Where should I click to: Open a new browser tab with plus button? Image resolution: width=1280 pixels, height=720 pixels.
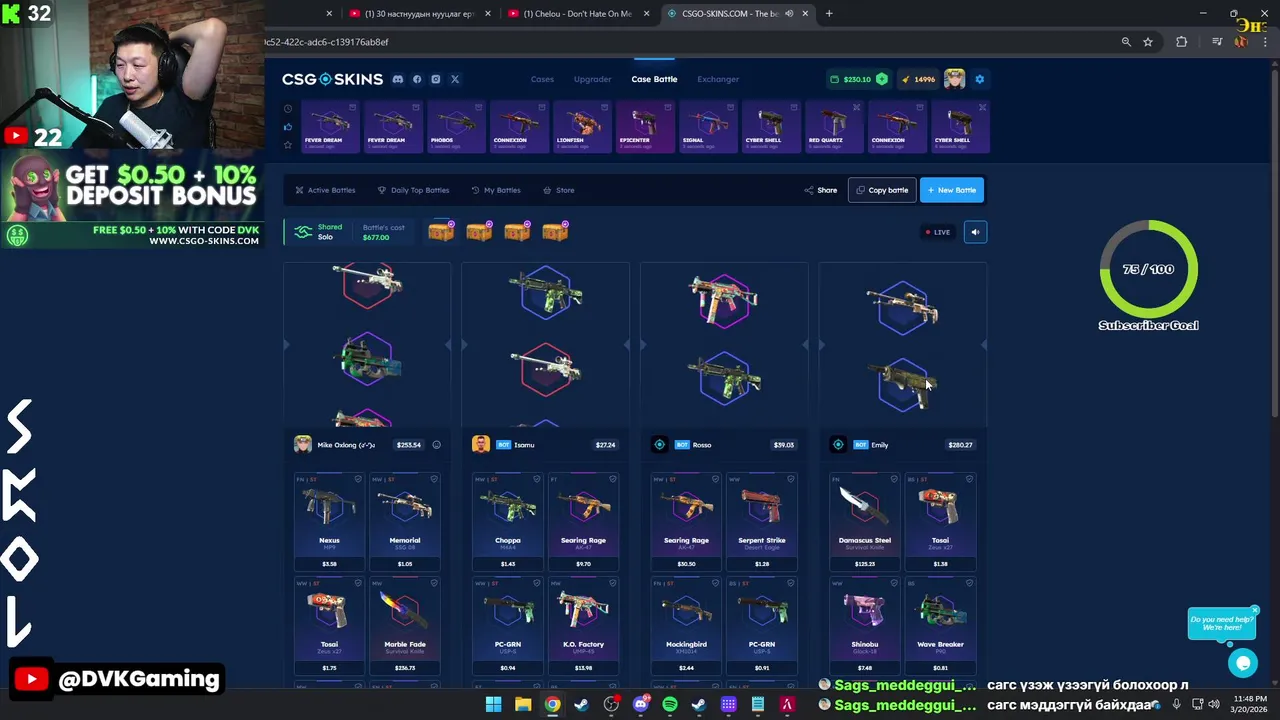click(x=829, y=13)
